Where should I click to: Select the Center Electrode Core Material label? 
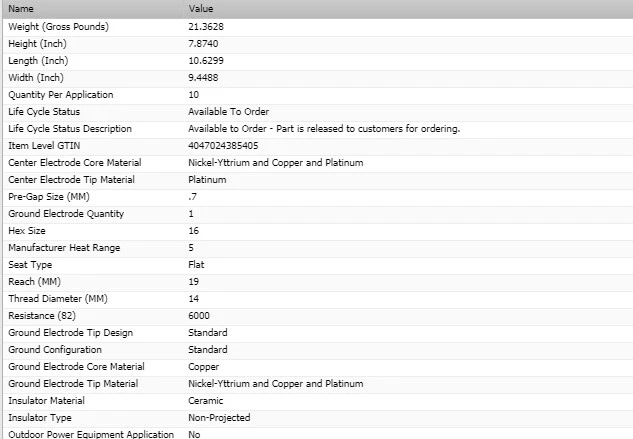[75, 163]
